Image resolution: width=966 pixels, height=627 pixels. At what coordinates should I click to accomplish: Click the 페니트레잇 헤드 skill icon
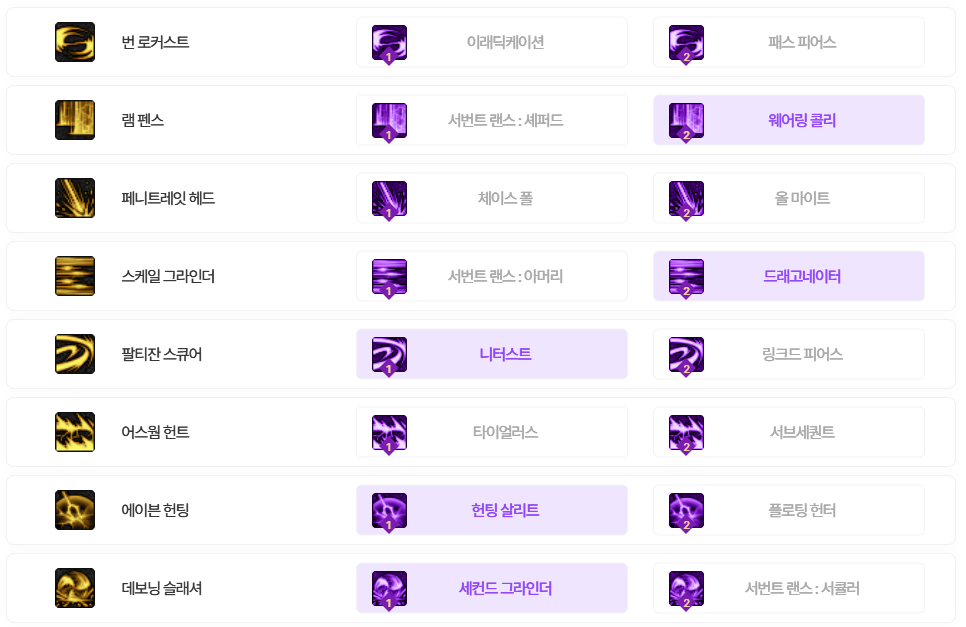tap(75, 198)
